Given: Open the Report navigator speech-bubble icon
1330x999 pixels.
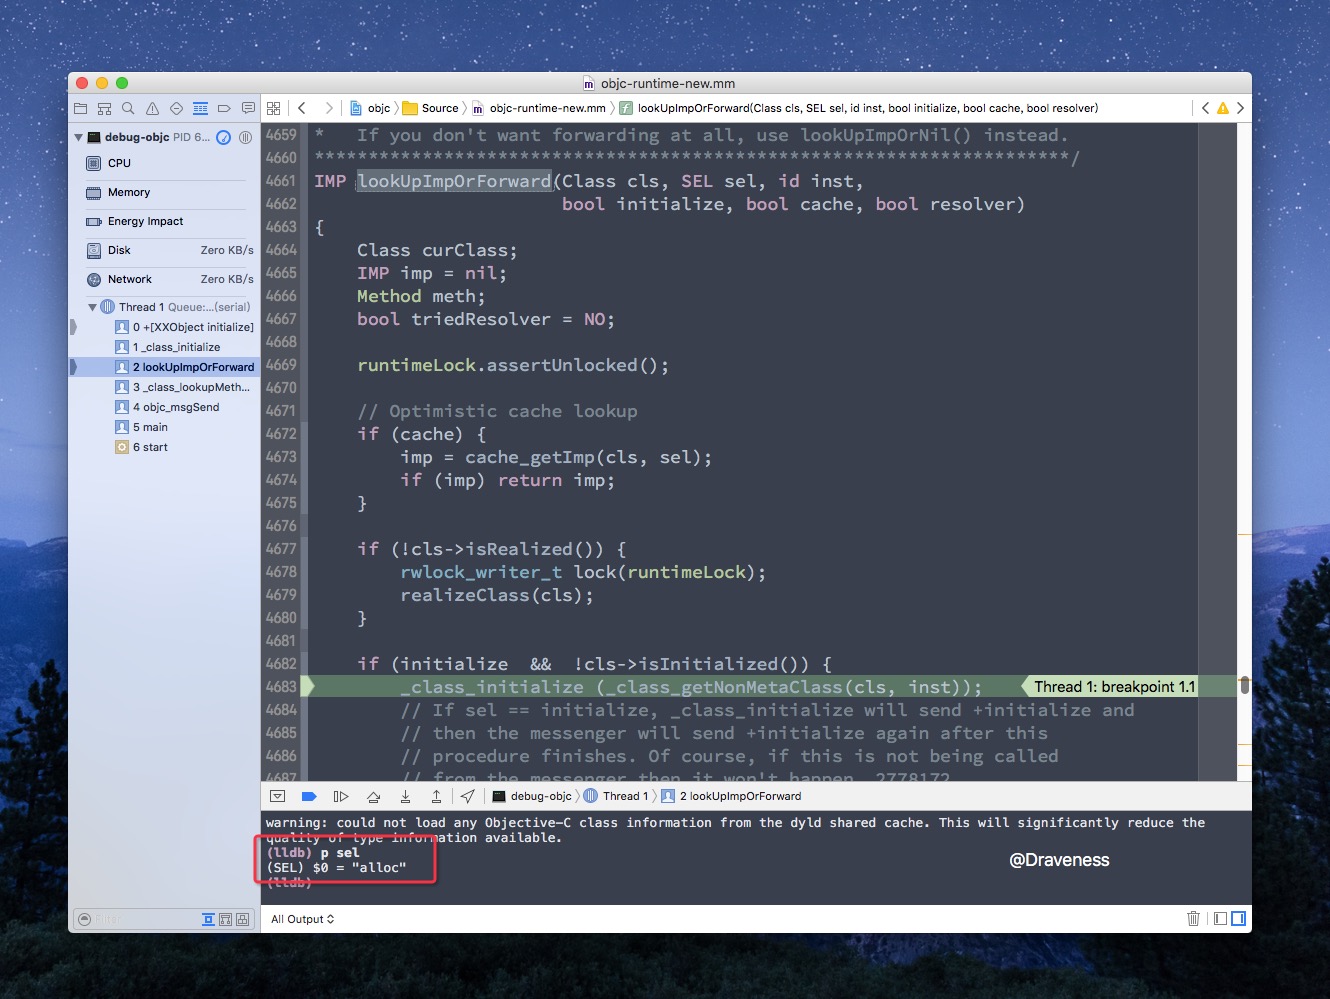Looking at the screenshot, I should pos(248,108).
